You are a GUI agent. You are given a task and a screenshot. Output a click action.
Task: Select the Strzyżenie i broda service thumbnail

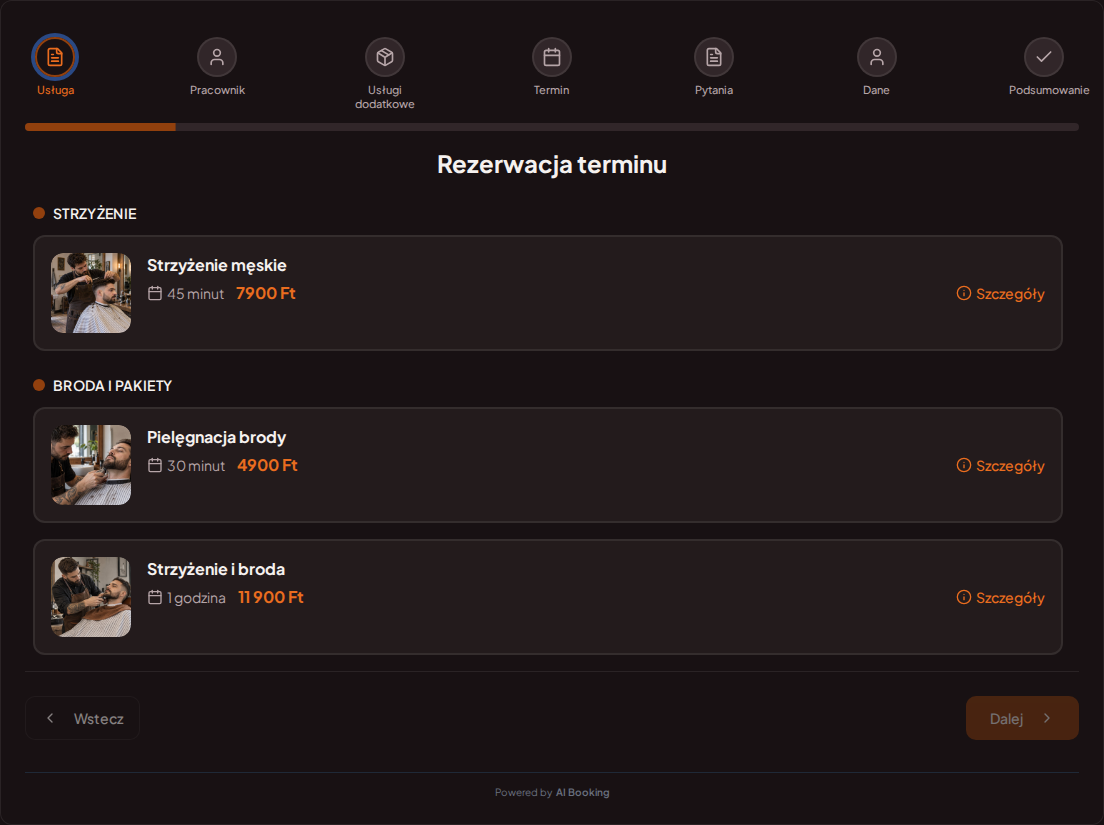91,597
